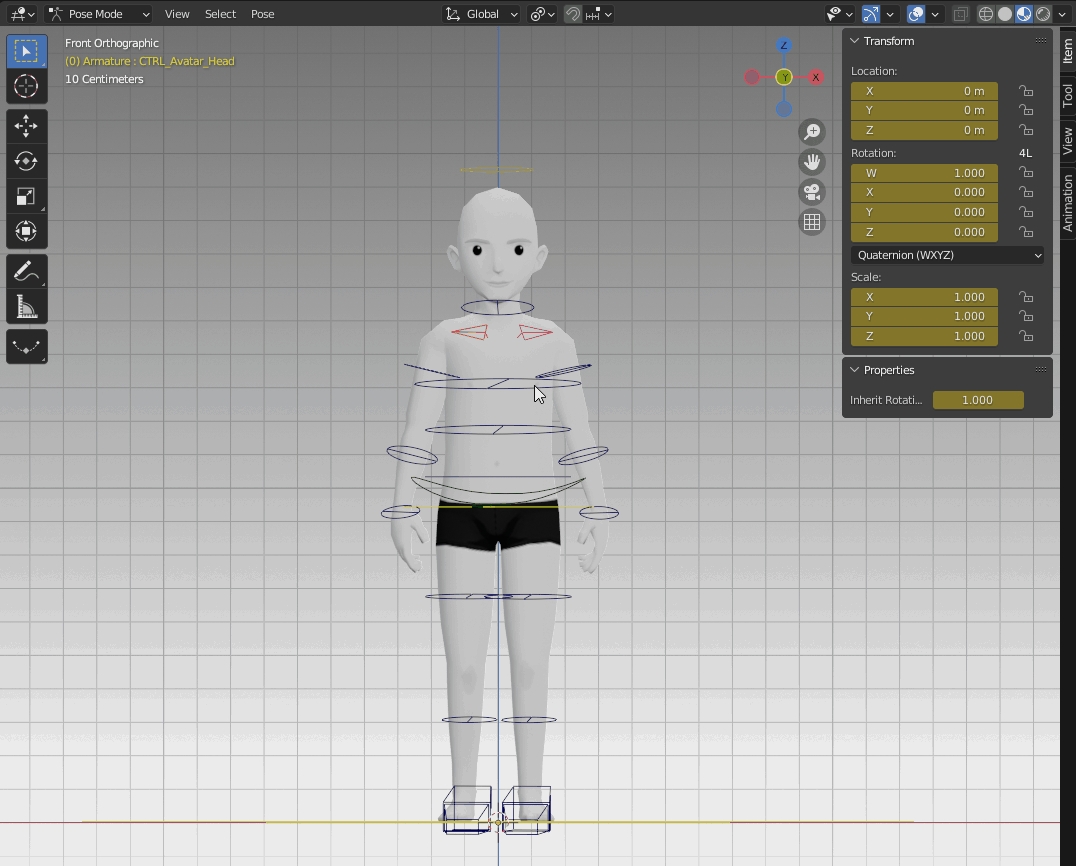Toggle the magnet snapping button
1076x866 pixels.
click(x=573, y=14)
